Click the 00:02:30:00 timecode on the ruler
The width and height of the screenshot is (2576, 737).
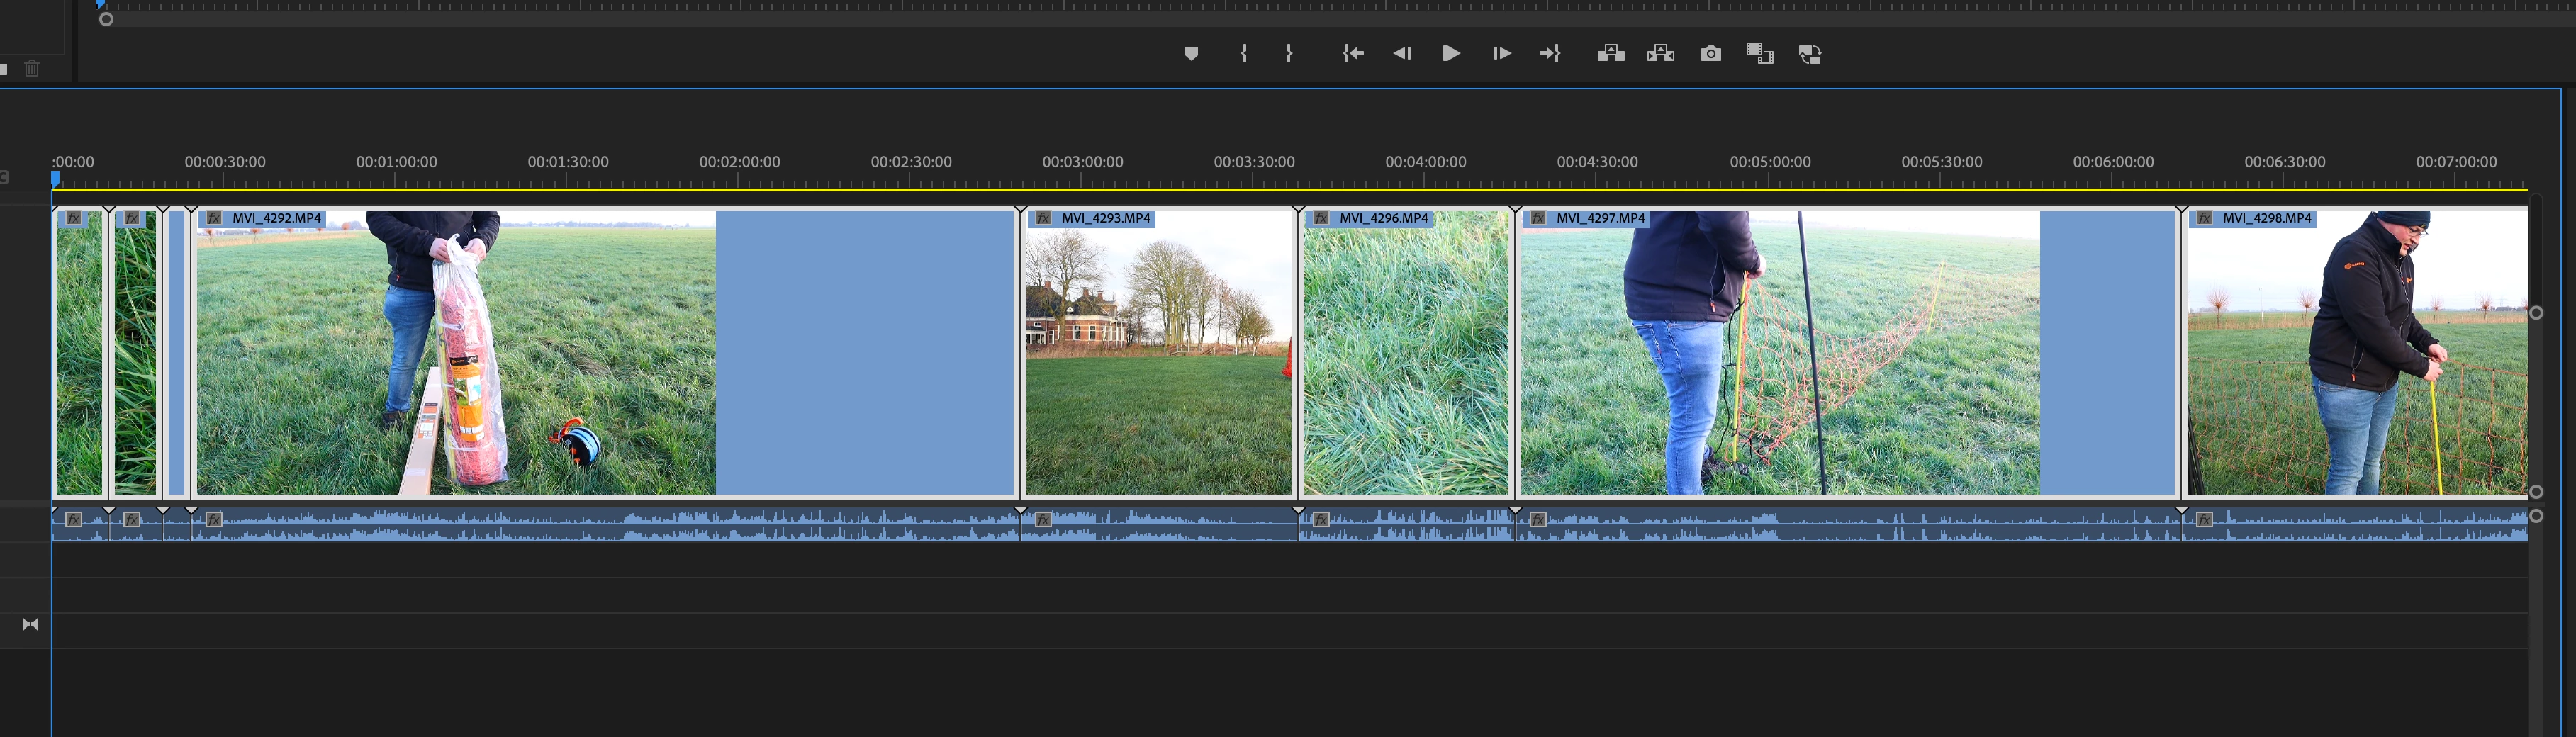[x=911, y=162]
